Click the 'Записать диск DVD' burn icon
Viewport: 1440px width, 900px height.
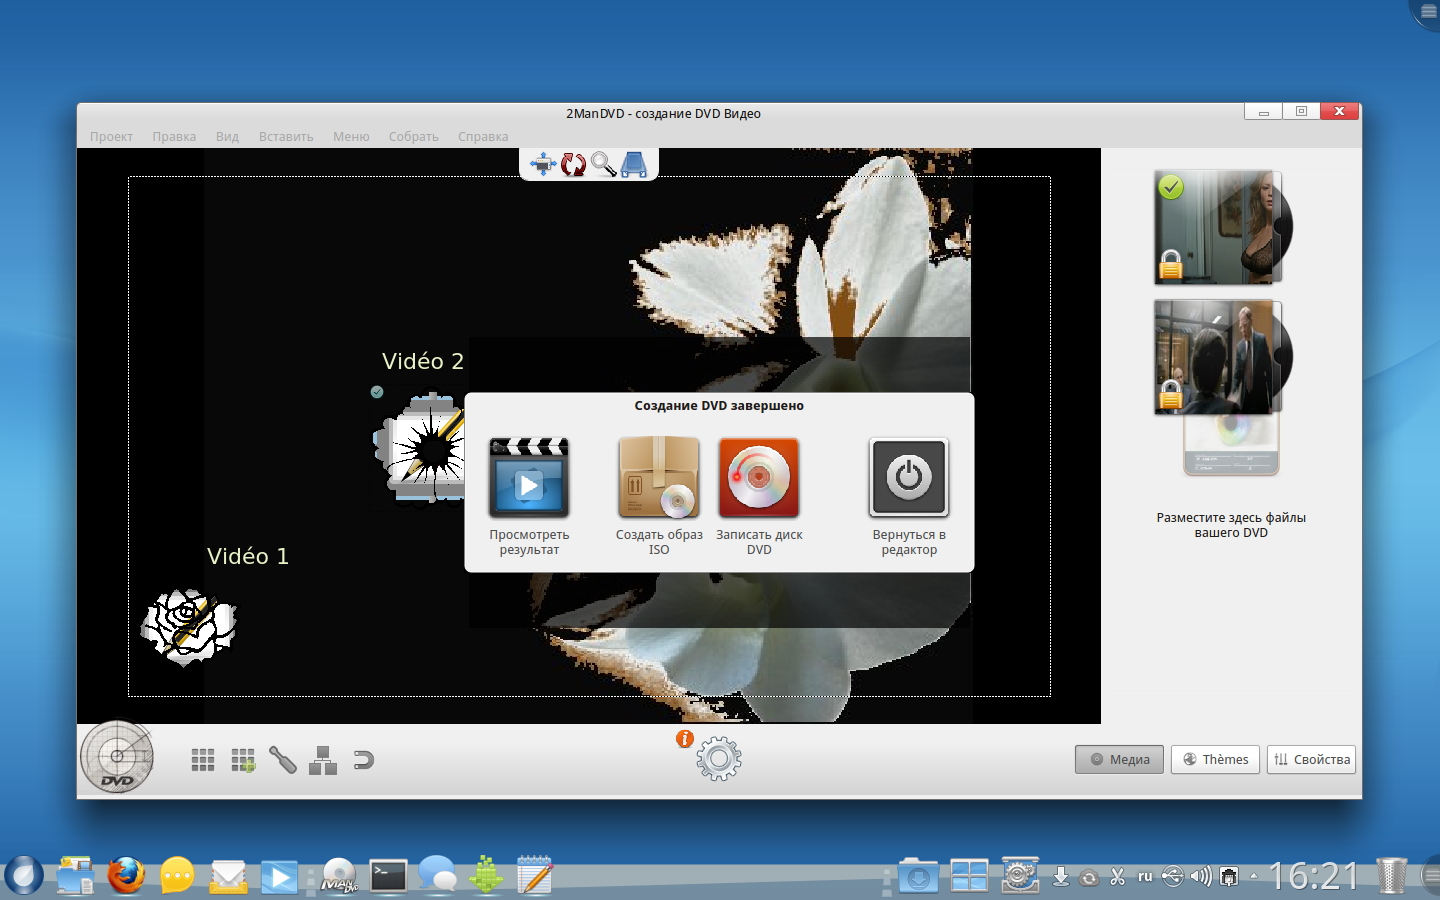[x=759, y=478]
